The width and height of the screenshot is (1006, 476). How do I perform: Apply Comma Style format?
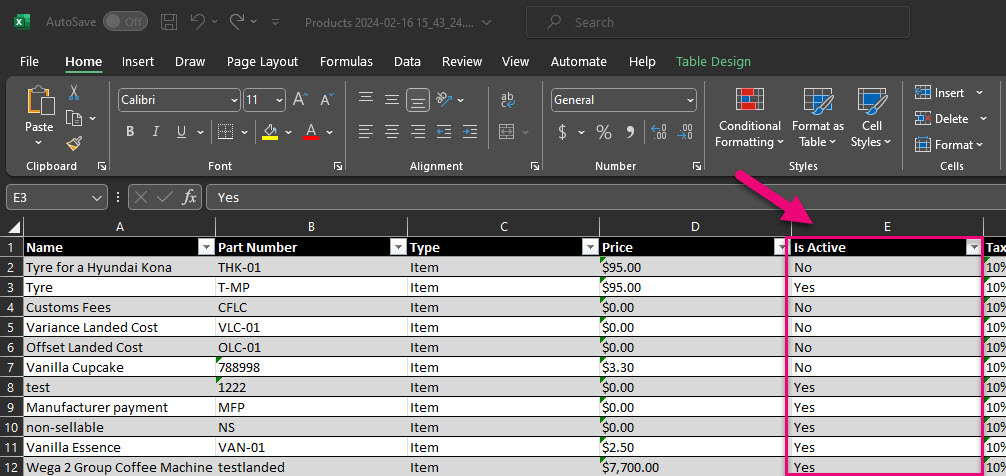pyautogui.click(x=630, y=132)
